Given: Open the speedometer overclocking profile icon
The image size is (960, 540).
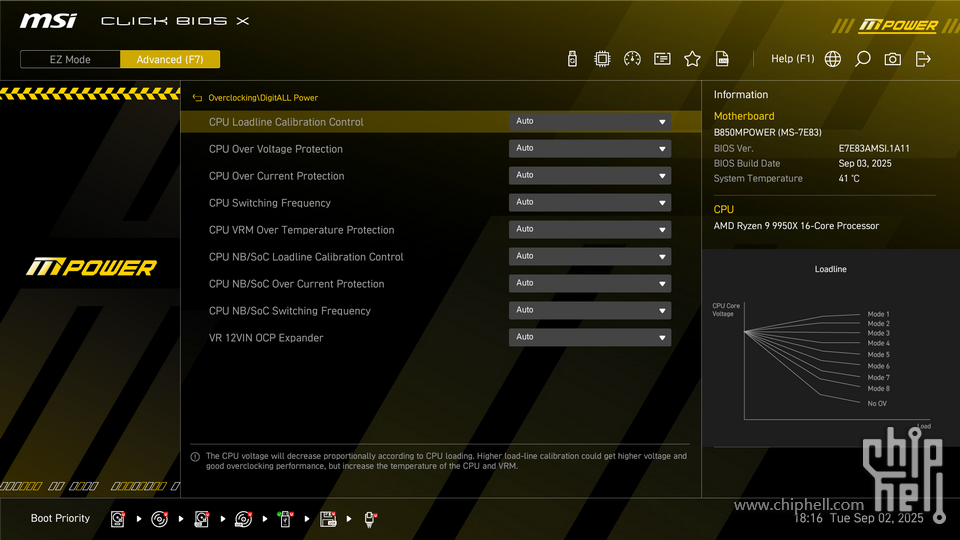Looking at the screenshot, I should (x=632, y=59).
